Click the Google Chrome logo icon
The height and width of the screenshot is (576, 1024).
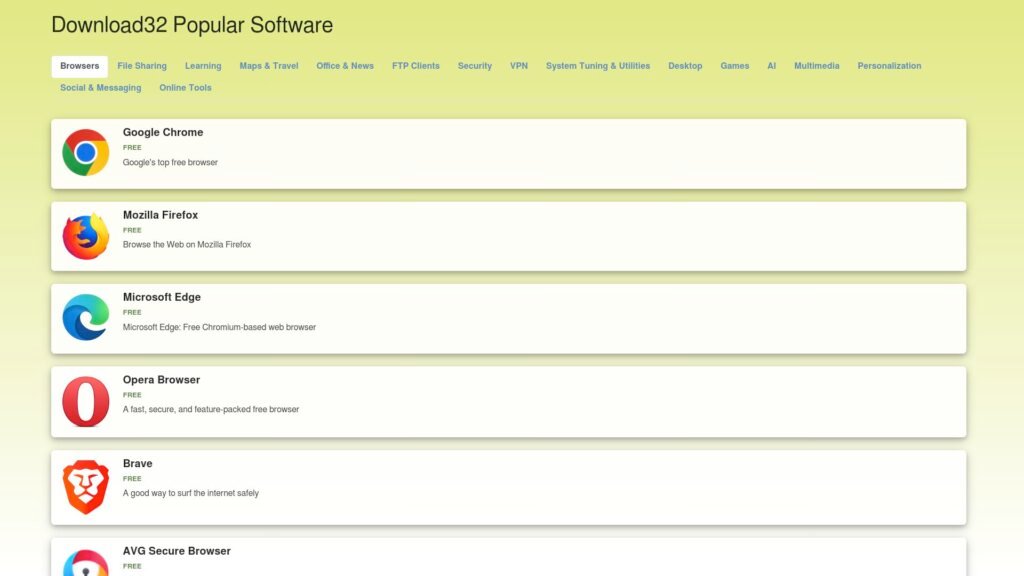click(86, 153)
